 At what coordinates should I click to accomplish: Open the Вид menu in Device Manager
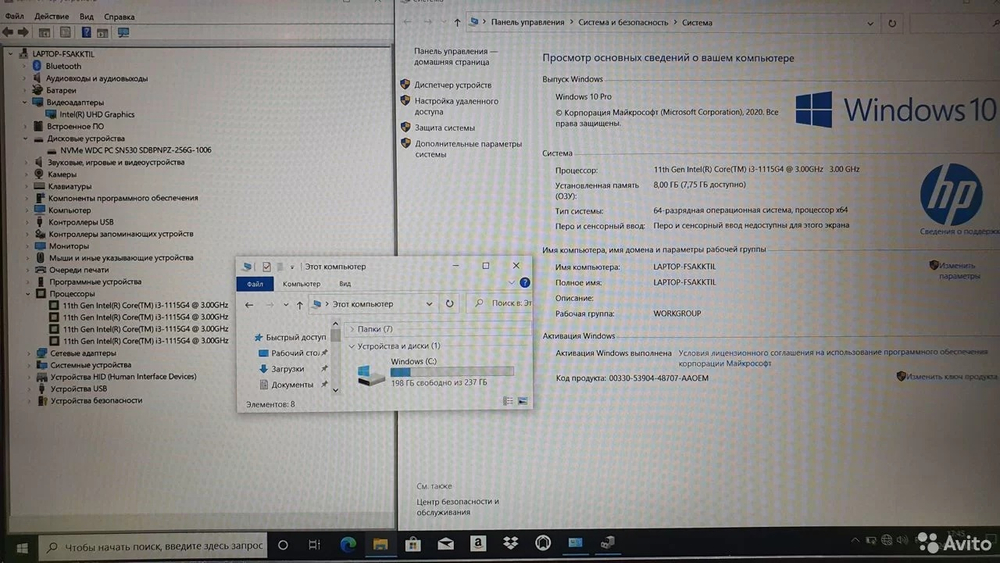tap(87, 17)
